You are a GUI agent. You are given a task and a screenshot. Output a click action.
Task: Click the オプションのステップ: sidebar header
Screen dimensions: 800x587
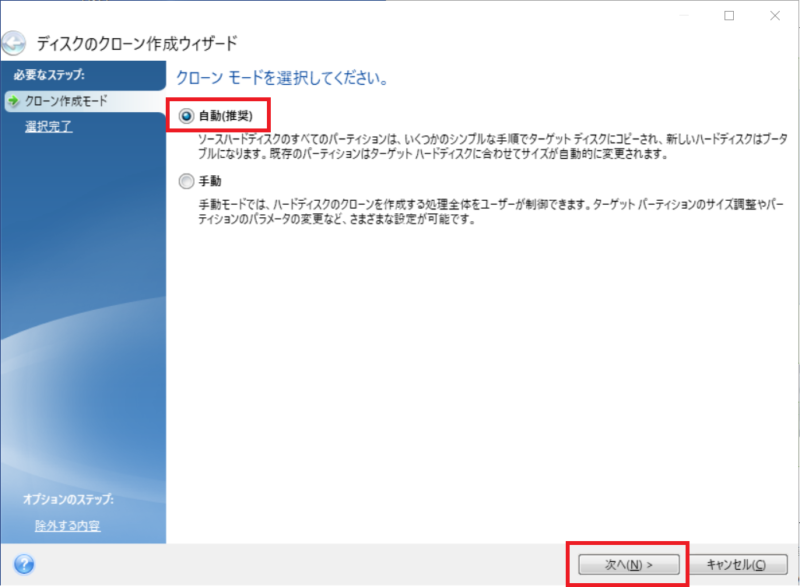click(x=68, y=499)
